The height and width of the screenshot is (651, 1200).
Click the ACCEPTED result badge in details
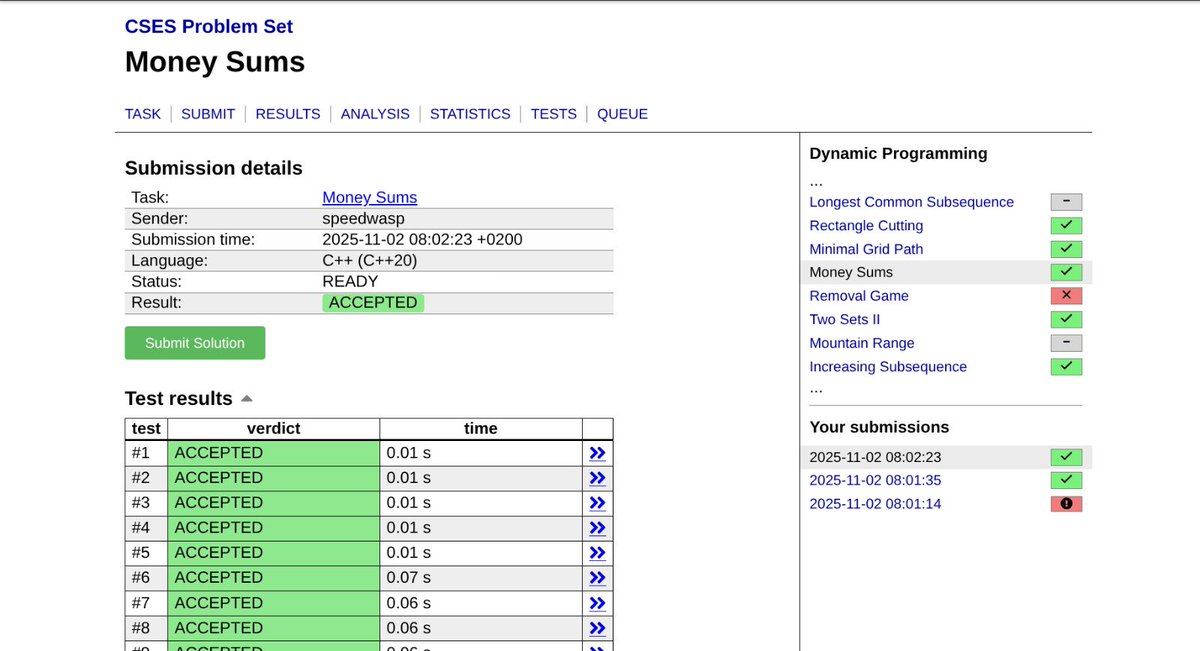pyautogui.click(x=373, y=303)
